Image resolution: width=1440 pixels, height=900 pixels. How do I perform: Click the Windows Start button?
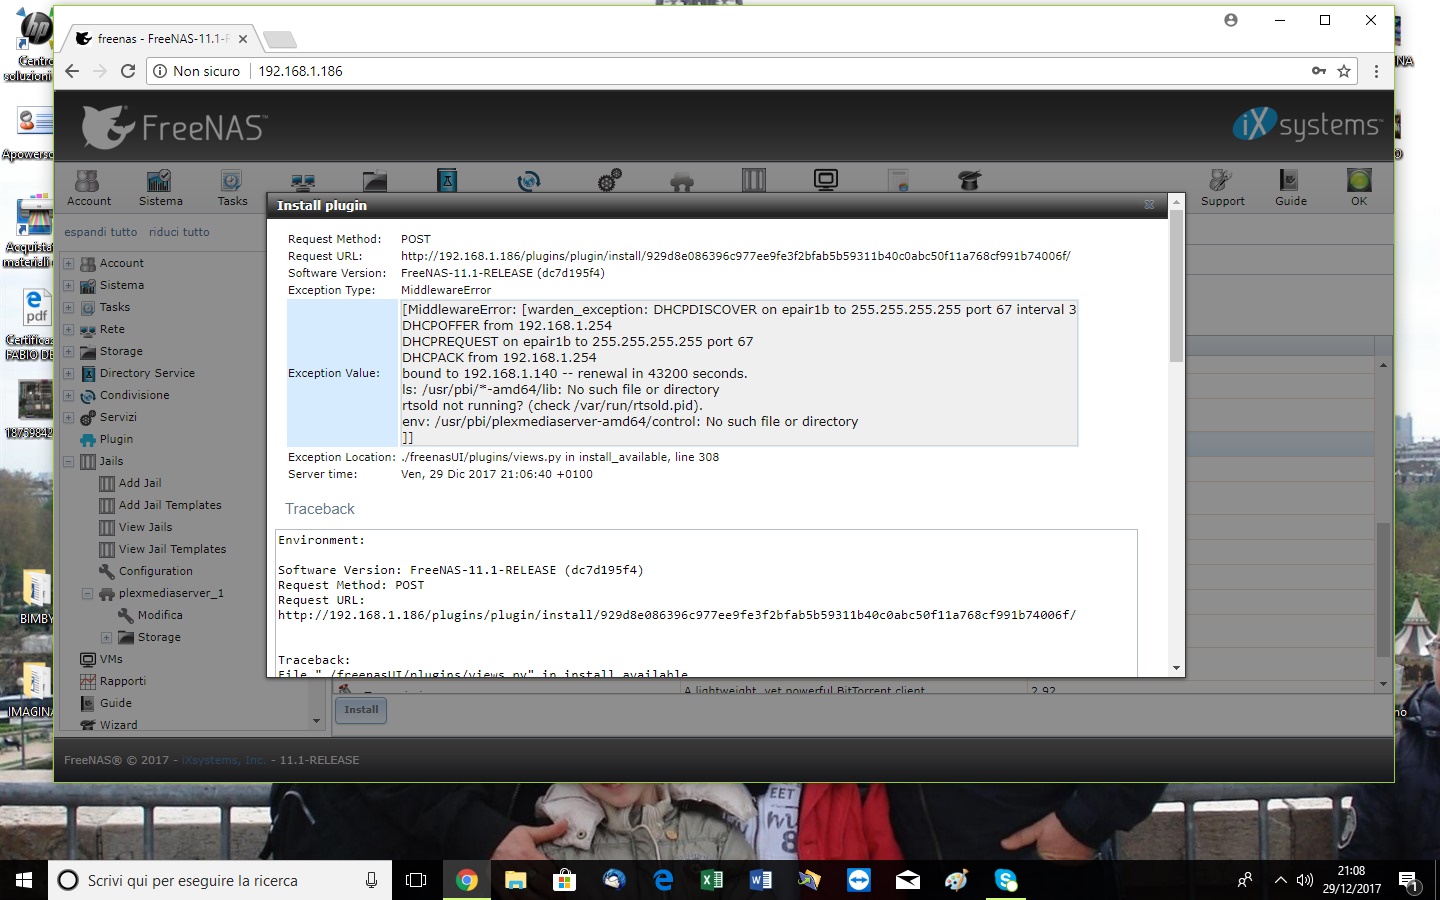click(x=24, y=880)
